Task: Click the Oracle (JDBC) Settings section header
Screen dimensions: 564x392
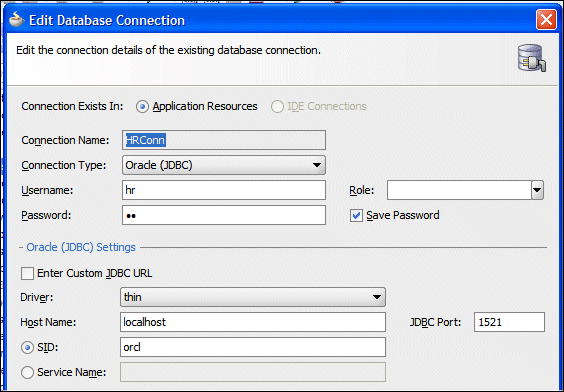Action: [81, 247]
